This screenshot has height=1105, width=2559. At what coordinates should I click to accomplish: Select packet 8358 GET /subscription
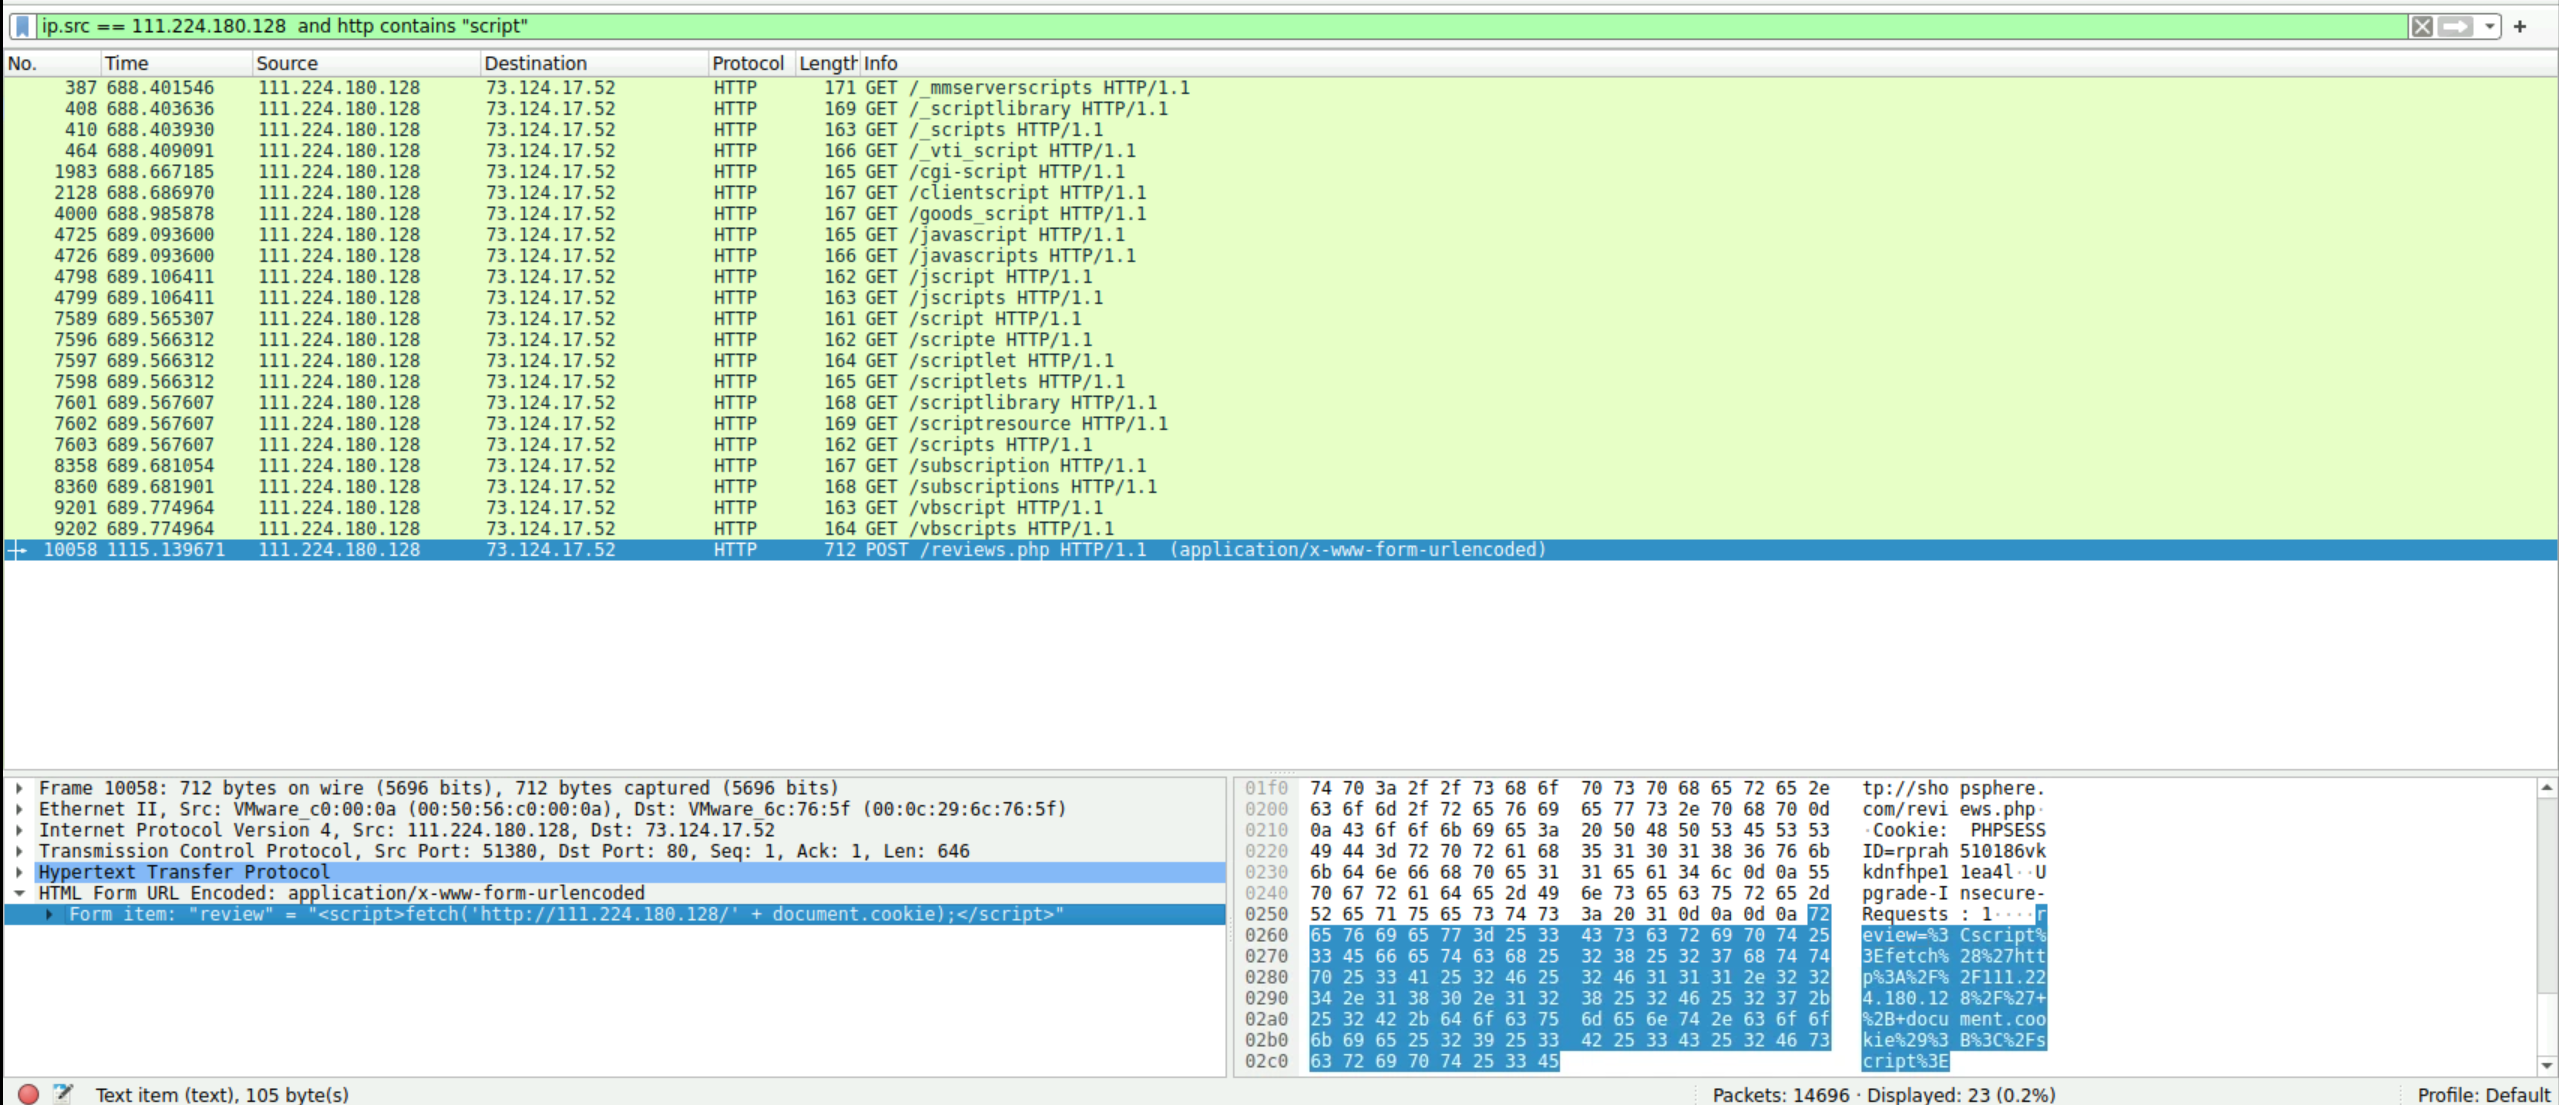(1280, 466)
